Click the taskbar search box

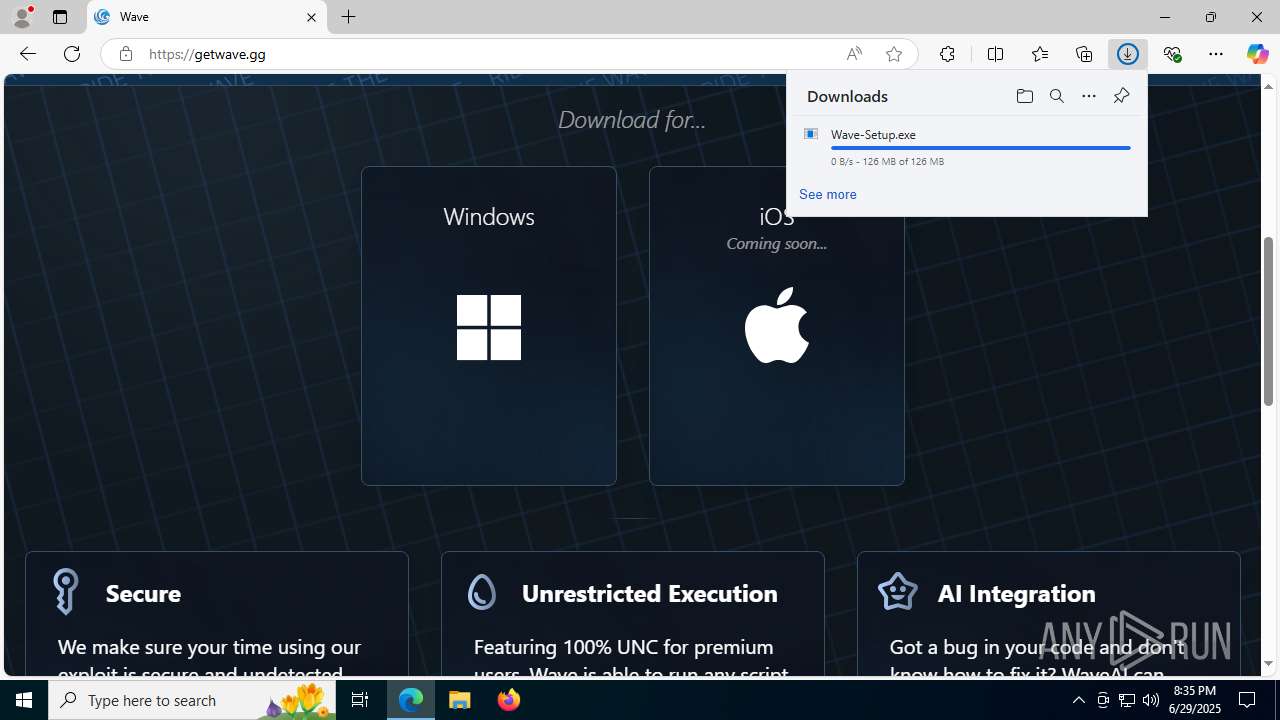point(192,700)
